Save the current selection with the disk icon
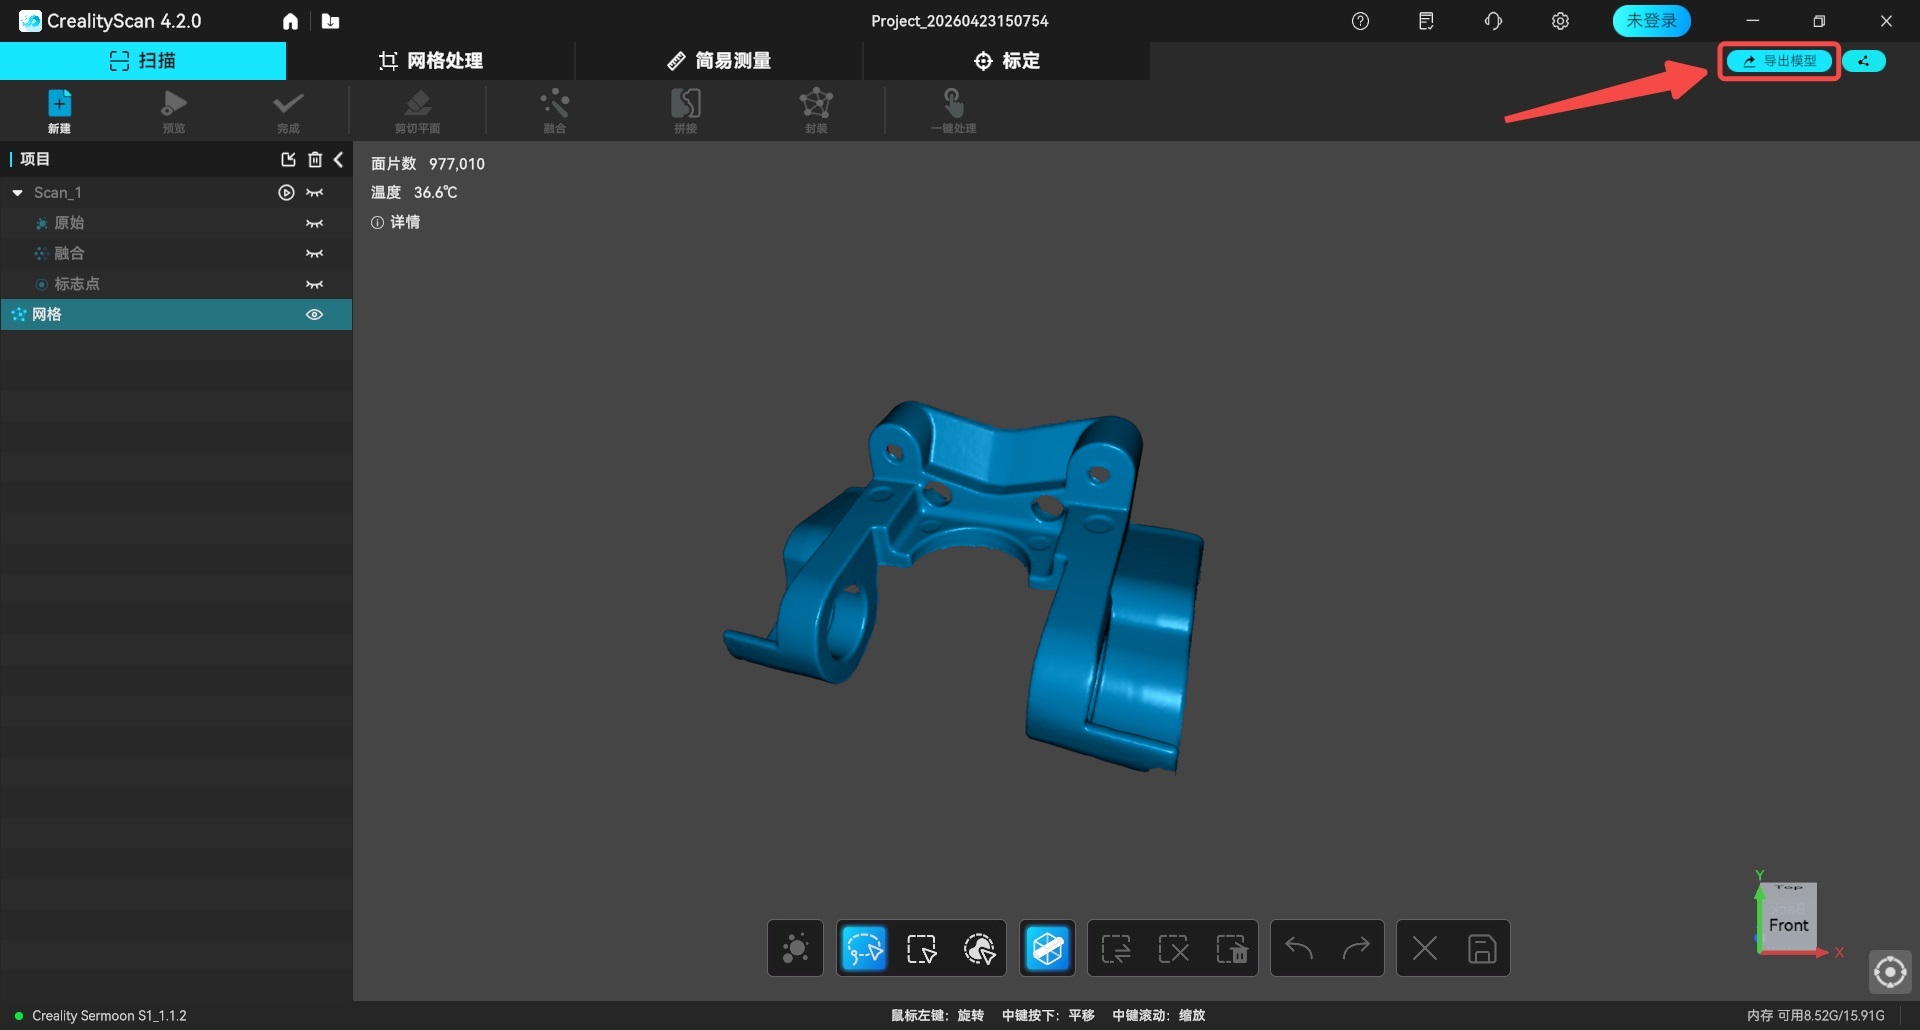Viewport: 1920px width, 1030px height. coord(1481,948)
